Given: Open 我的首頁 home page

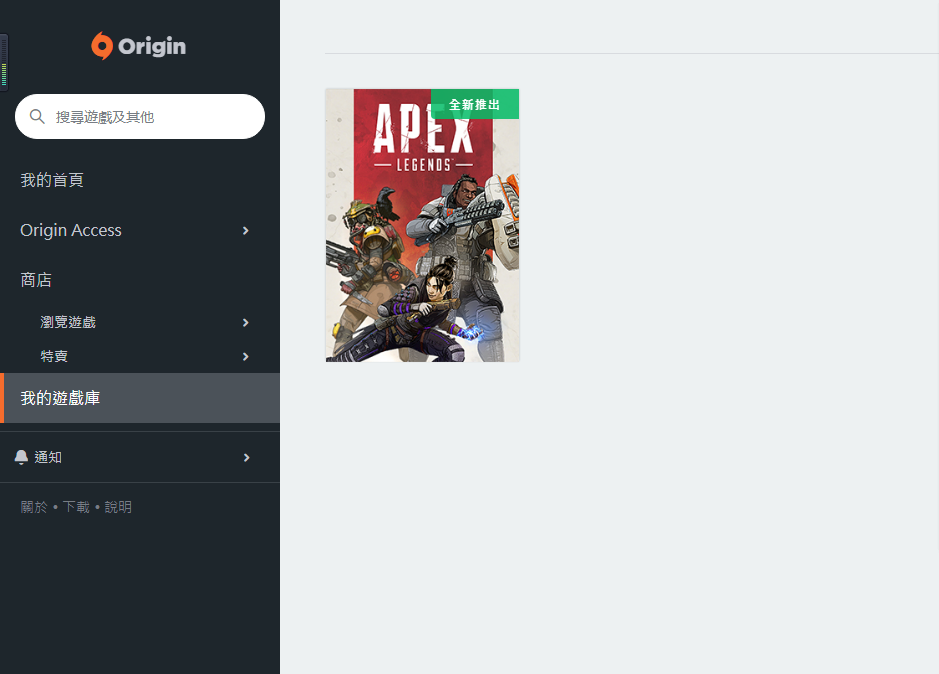Looking at the screenshot, I should [52, 180].
